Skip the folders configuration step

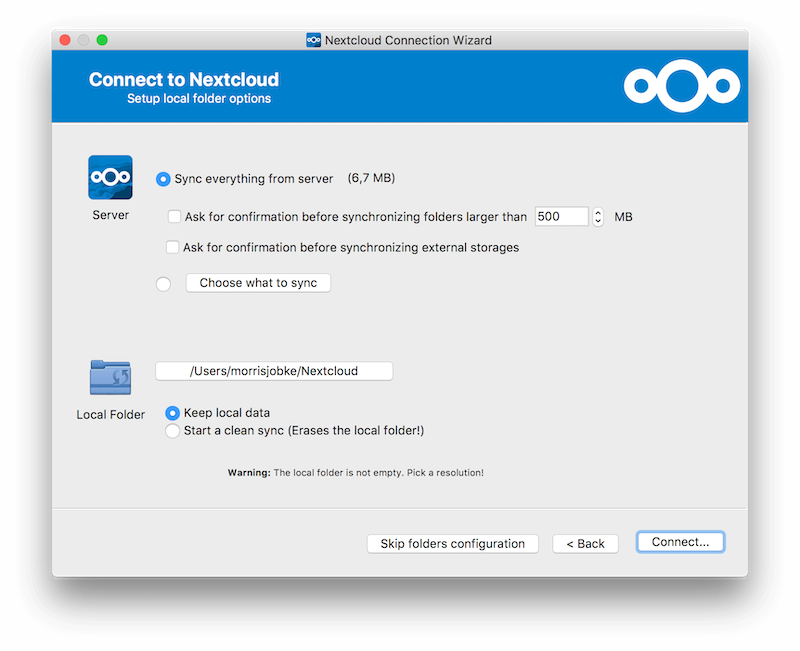coord(452,543)
